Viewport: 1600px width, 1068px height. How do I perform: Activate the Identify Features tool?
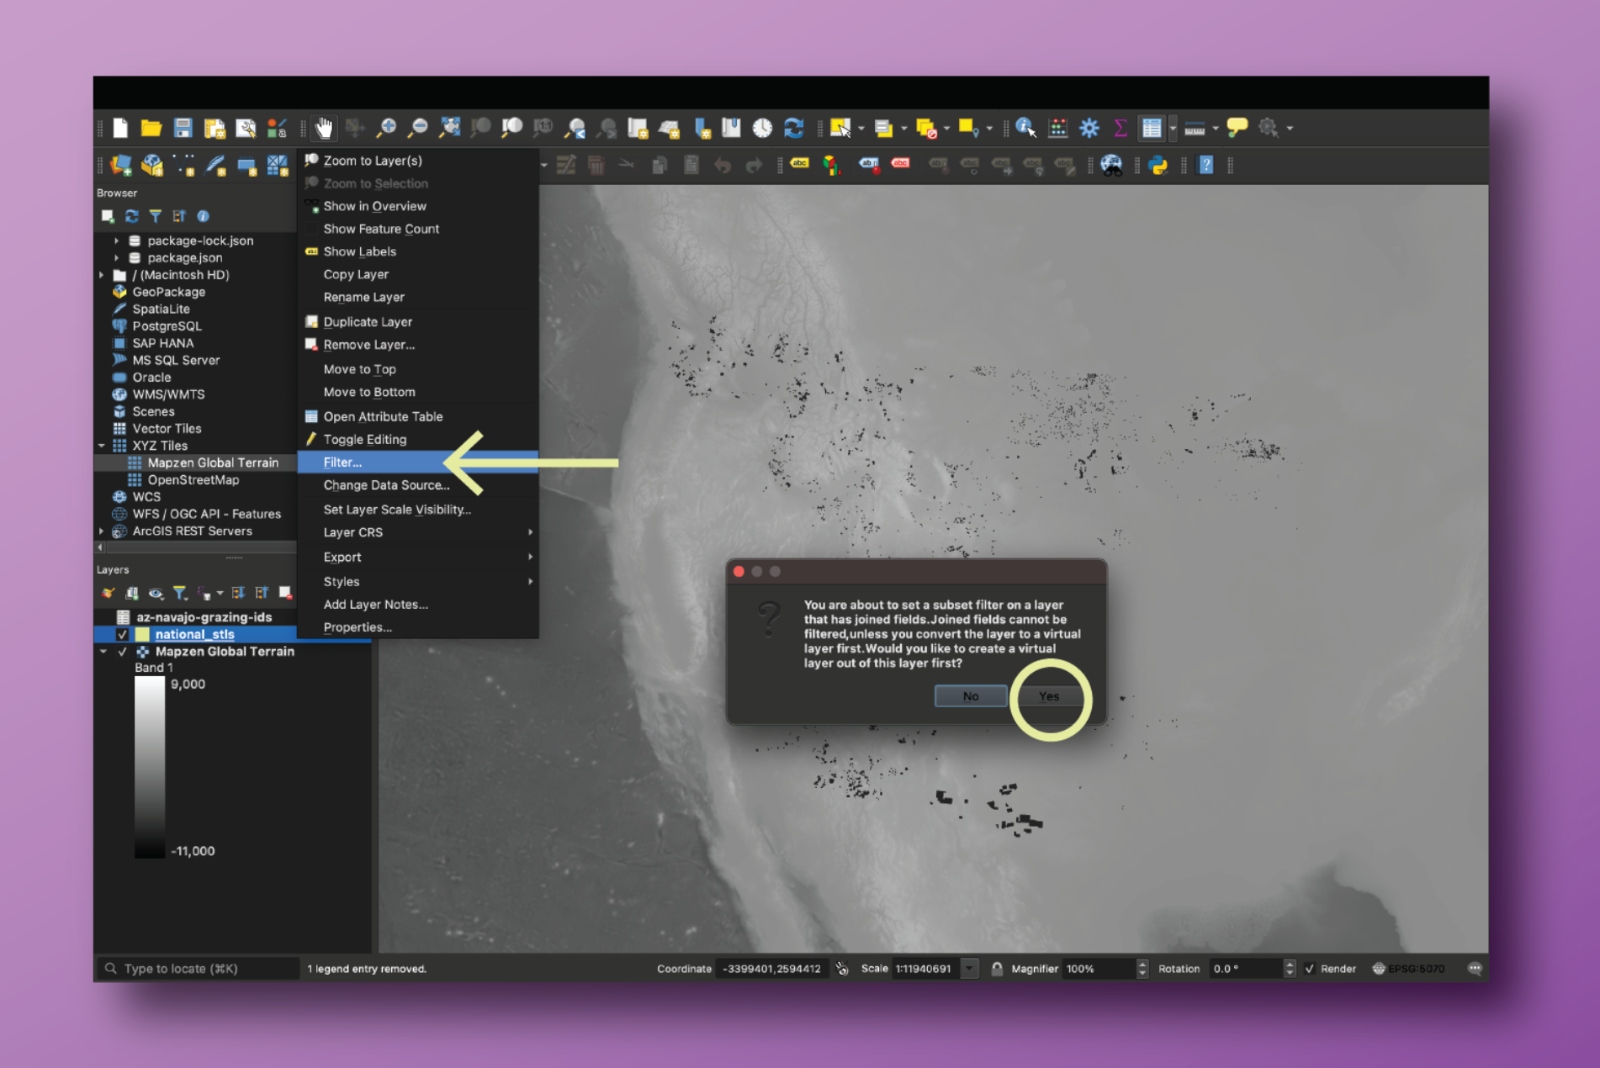pos(1025,128)
